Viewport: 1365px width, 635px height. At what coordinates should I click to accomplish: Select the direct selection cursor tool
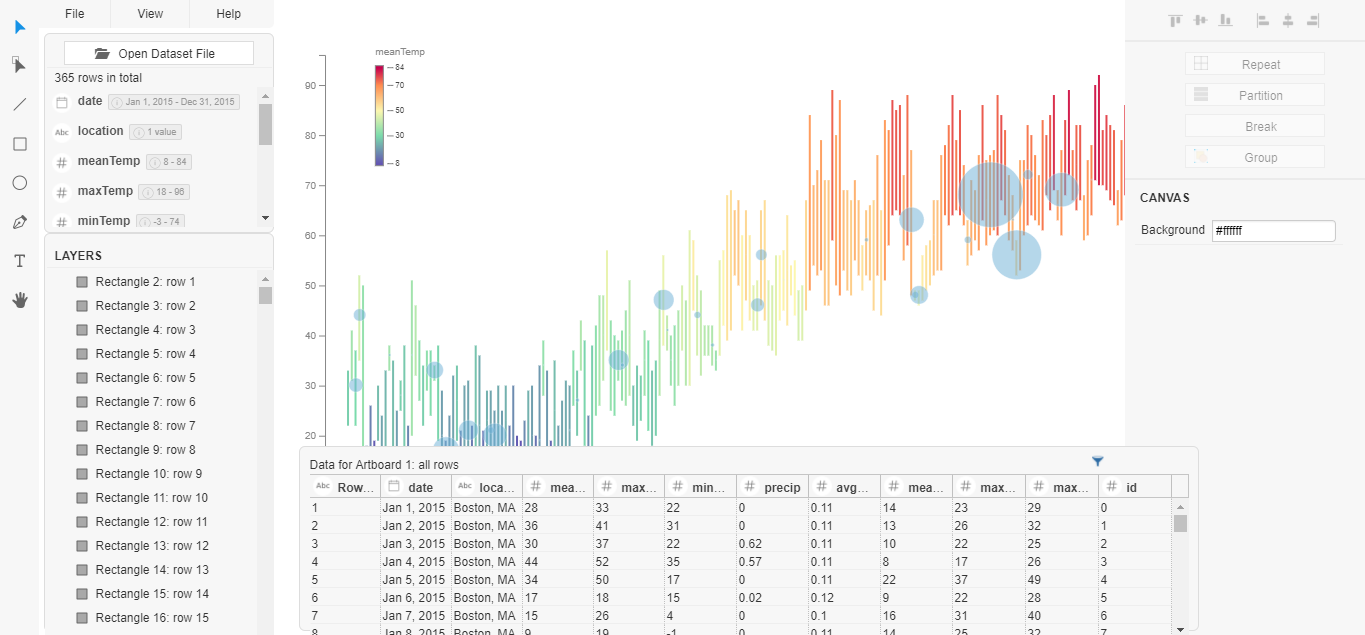[x=19, y=65]
